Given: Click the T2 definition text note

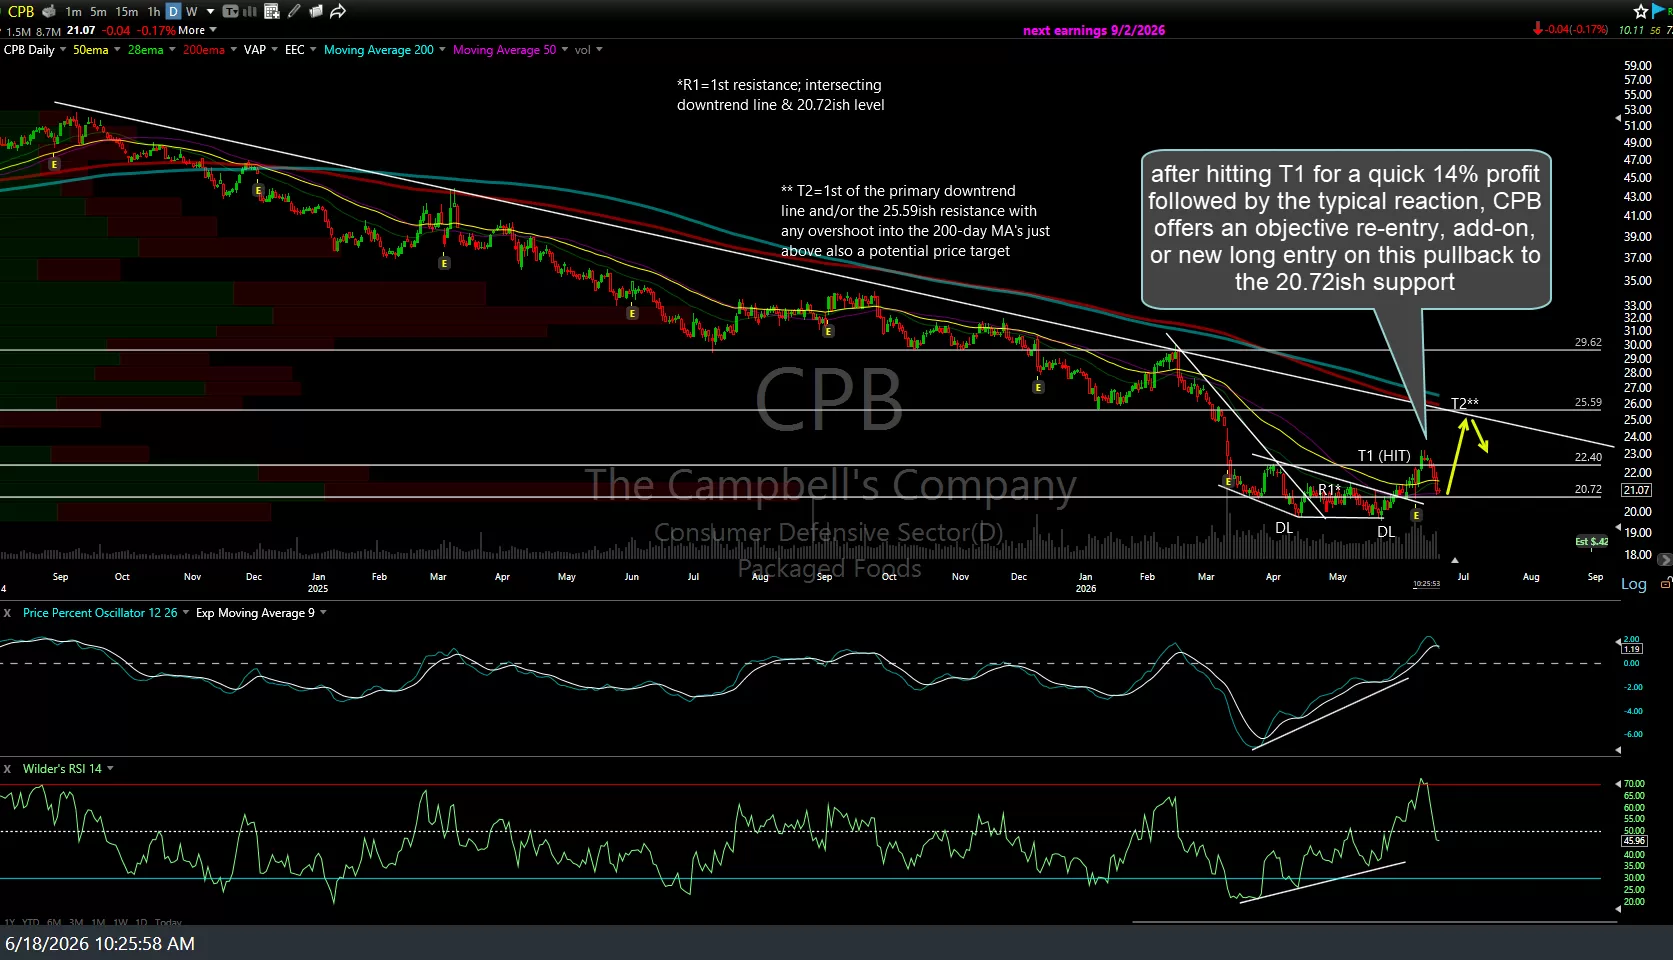Looking at the screenshot, I should point(915,221).
